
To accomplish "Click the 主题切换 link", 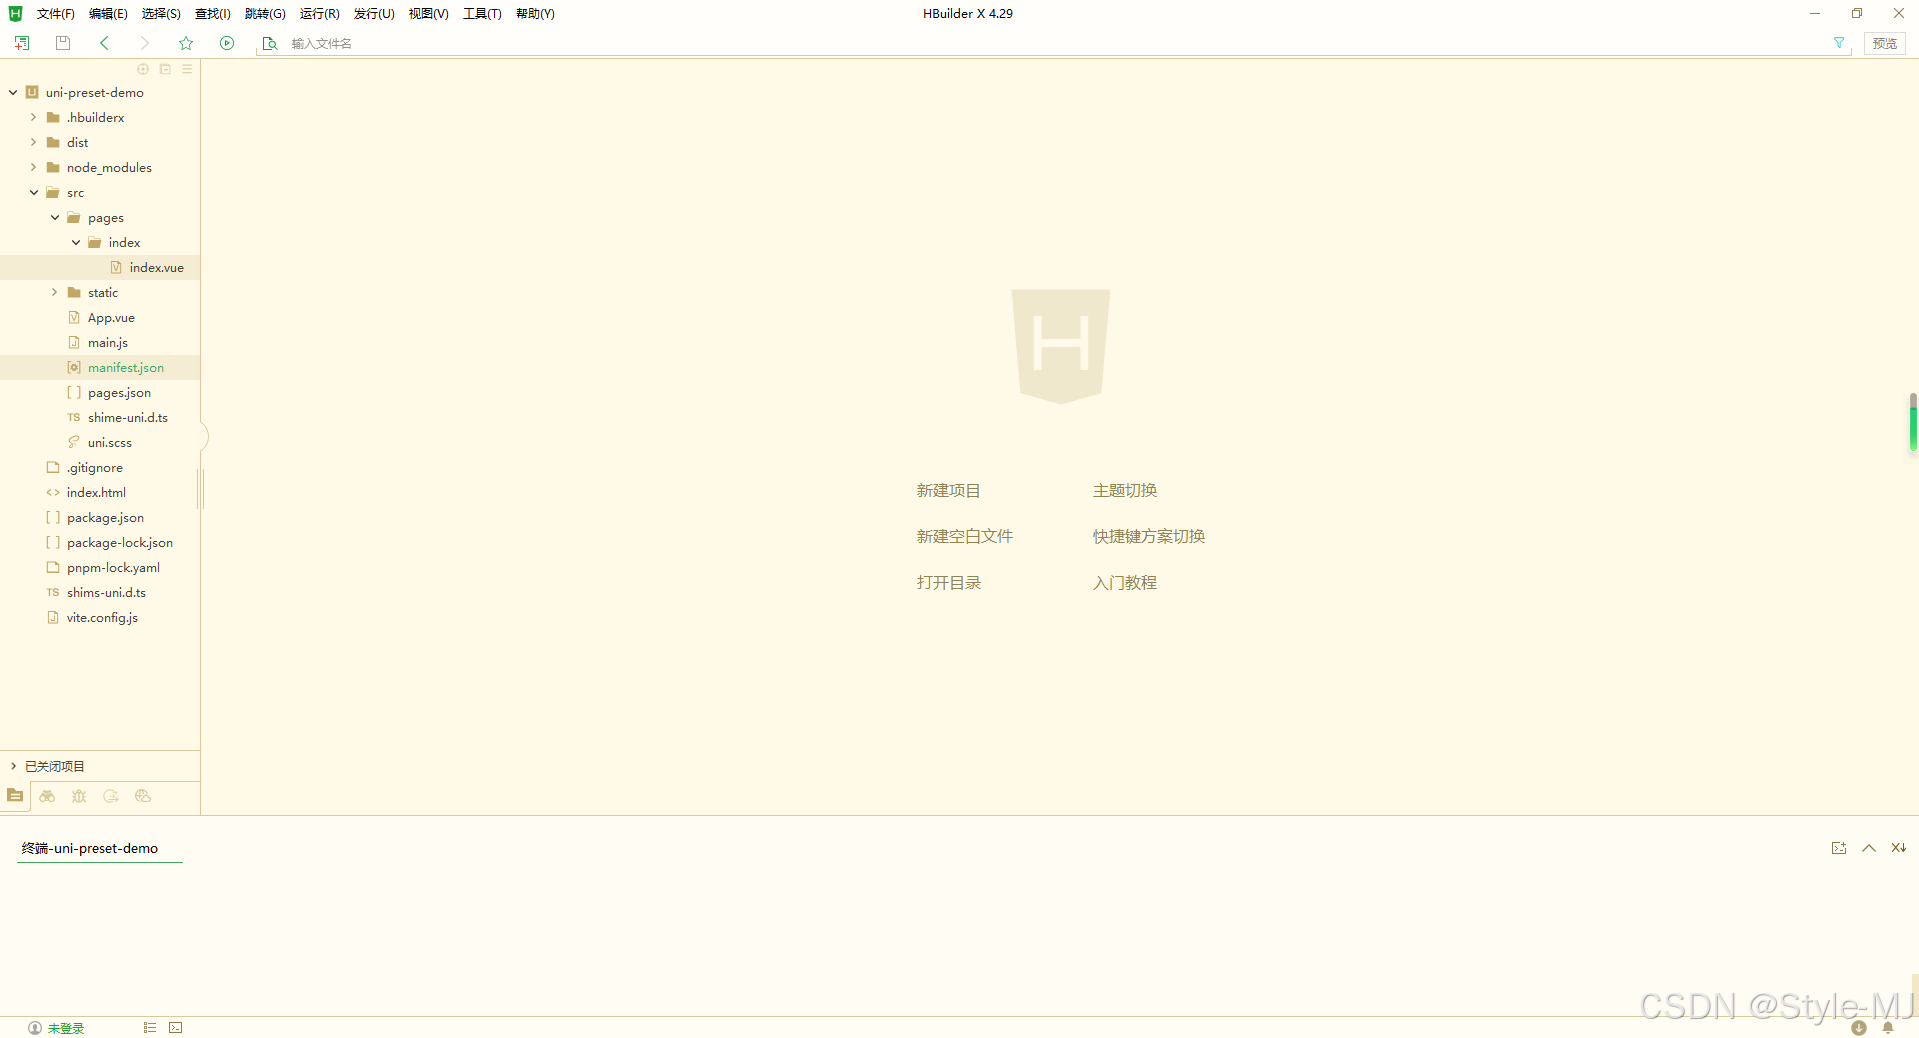I will coord(1124,490).
